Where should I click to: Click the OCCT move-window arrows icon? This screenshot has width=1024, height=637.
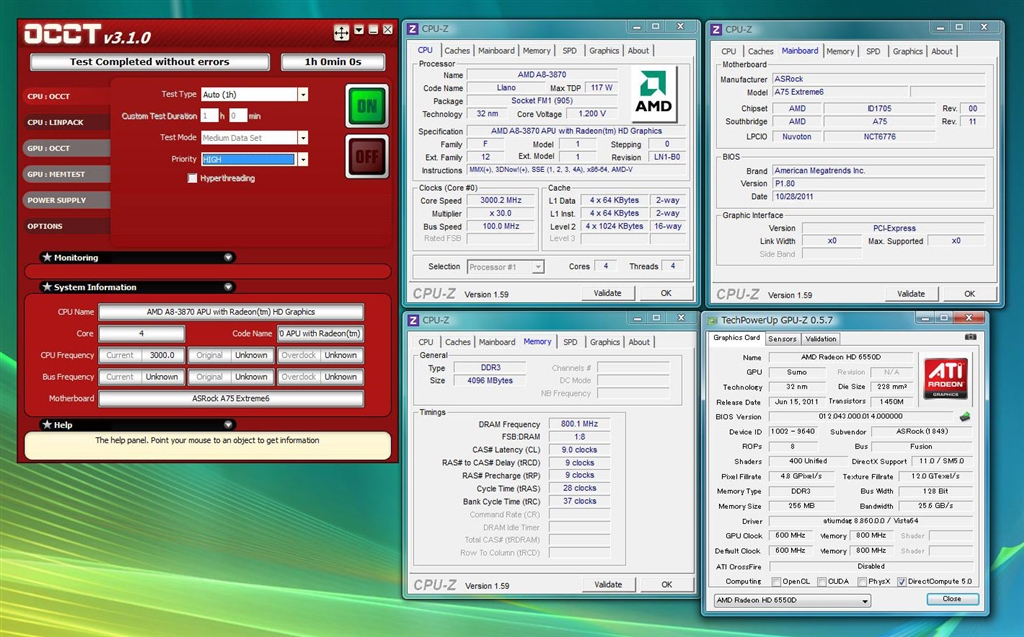(341, 33)
